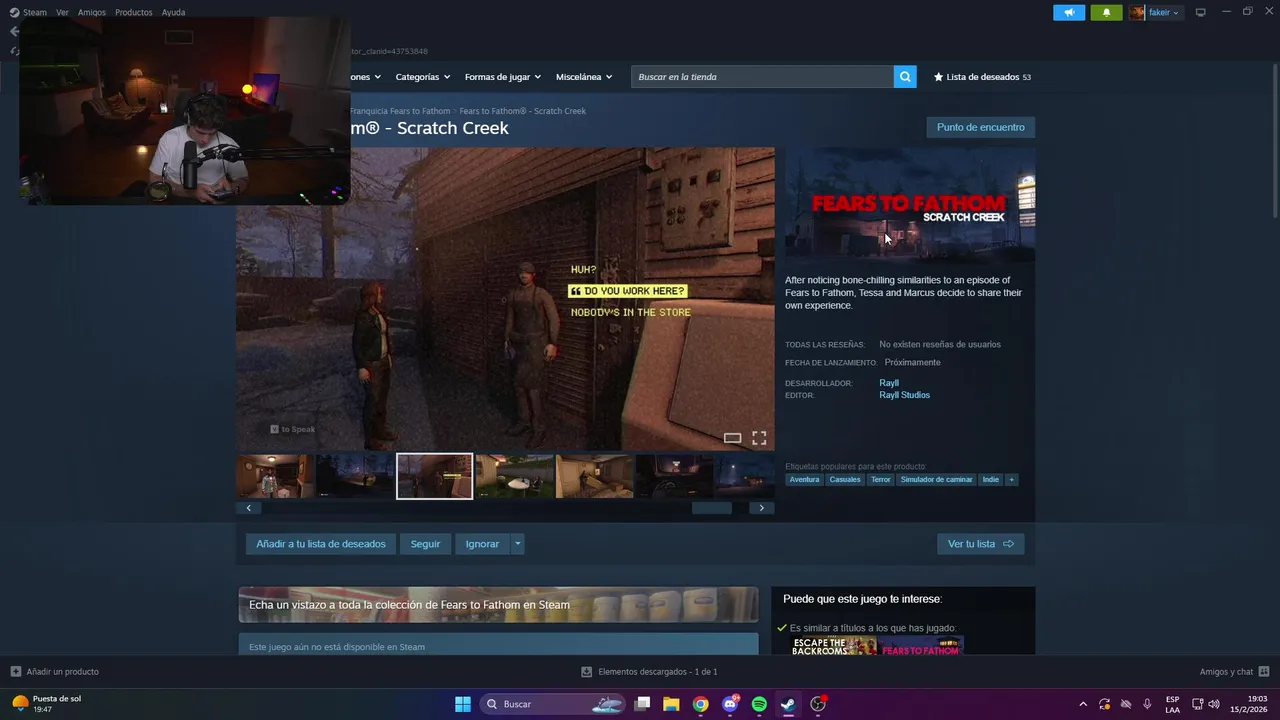Select the Casuales tag
The height and width of the screenshot is (720, 1280).
pos(845,480)
